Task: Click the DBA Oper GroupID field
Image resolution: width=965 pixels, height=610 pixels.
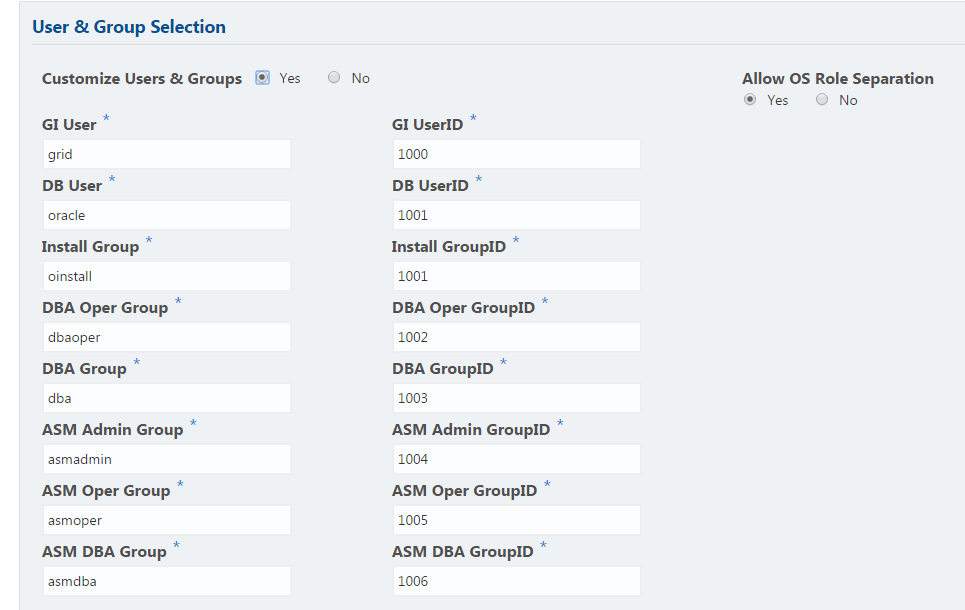Action: [x=516, y=337]
